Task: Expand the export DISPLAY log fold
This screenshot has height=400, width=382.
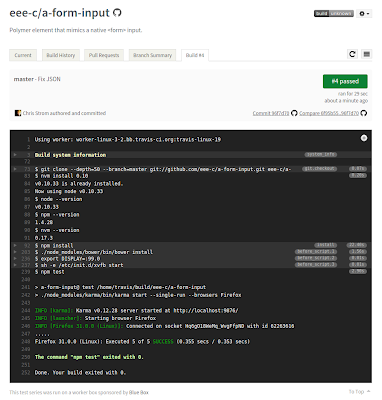Action: [15, 259]
